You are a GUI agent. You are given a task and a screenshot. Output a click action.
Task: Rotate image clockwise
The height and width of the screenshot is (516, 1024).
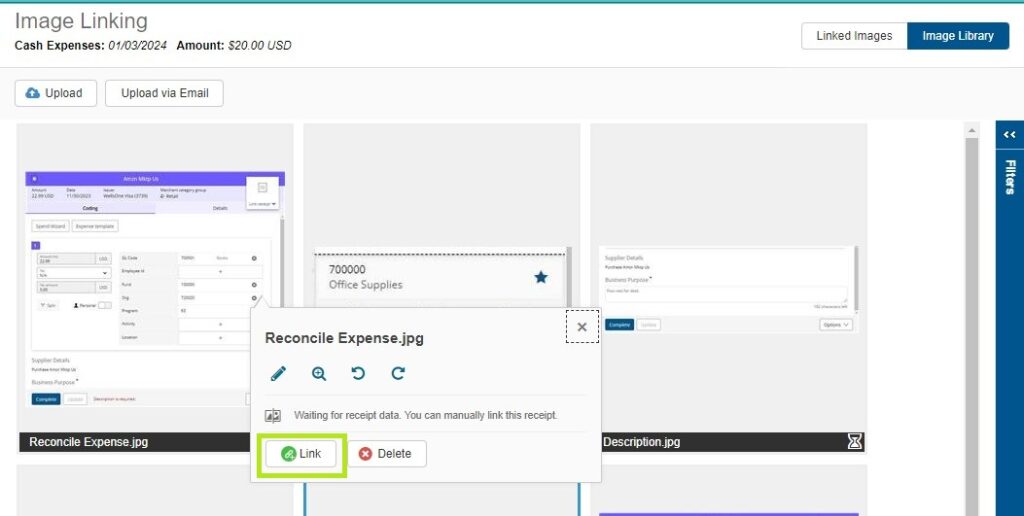[x=398, y=374]
